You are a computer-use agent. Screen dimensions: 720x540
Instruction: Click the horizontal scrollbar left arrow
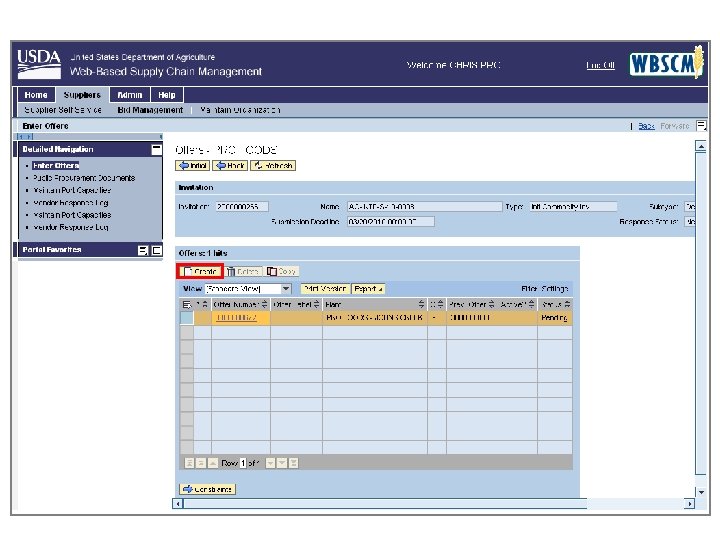coord(178,504)
